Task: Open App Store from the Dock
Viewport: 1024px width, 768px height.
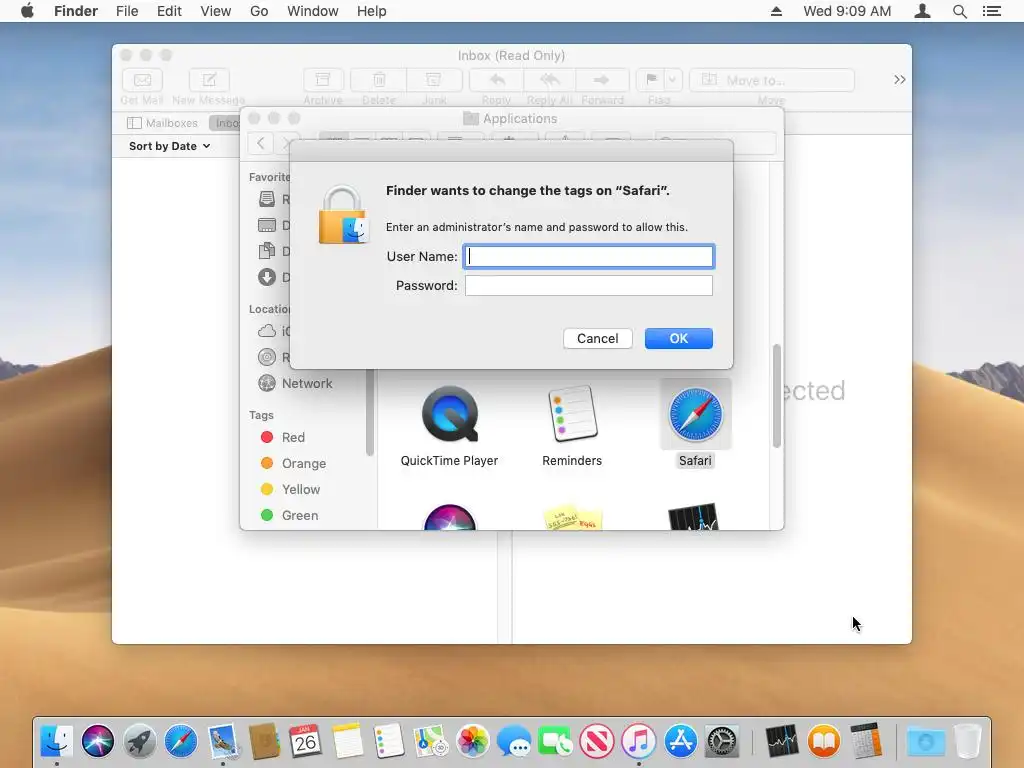Action: [680, 741]
